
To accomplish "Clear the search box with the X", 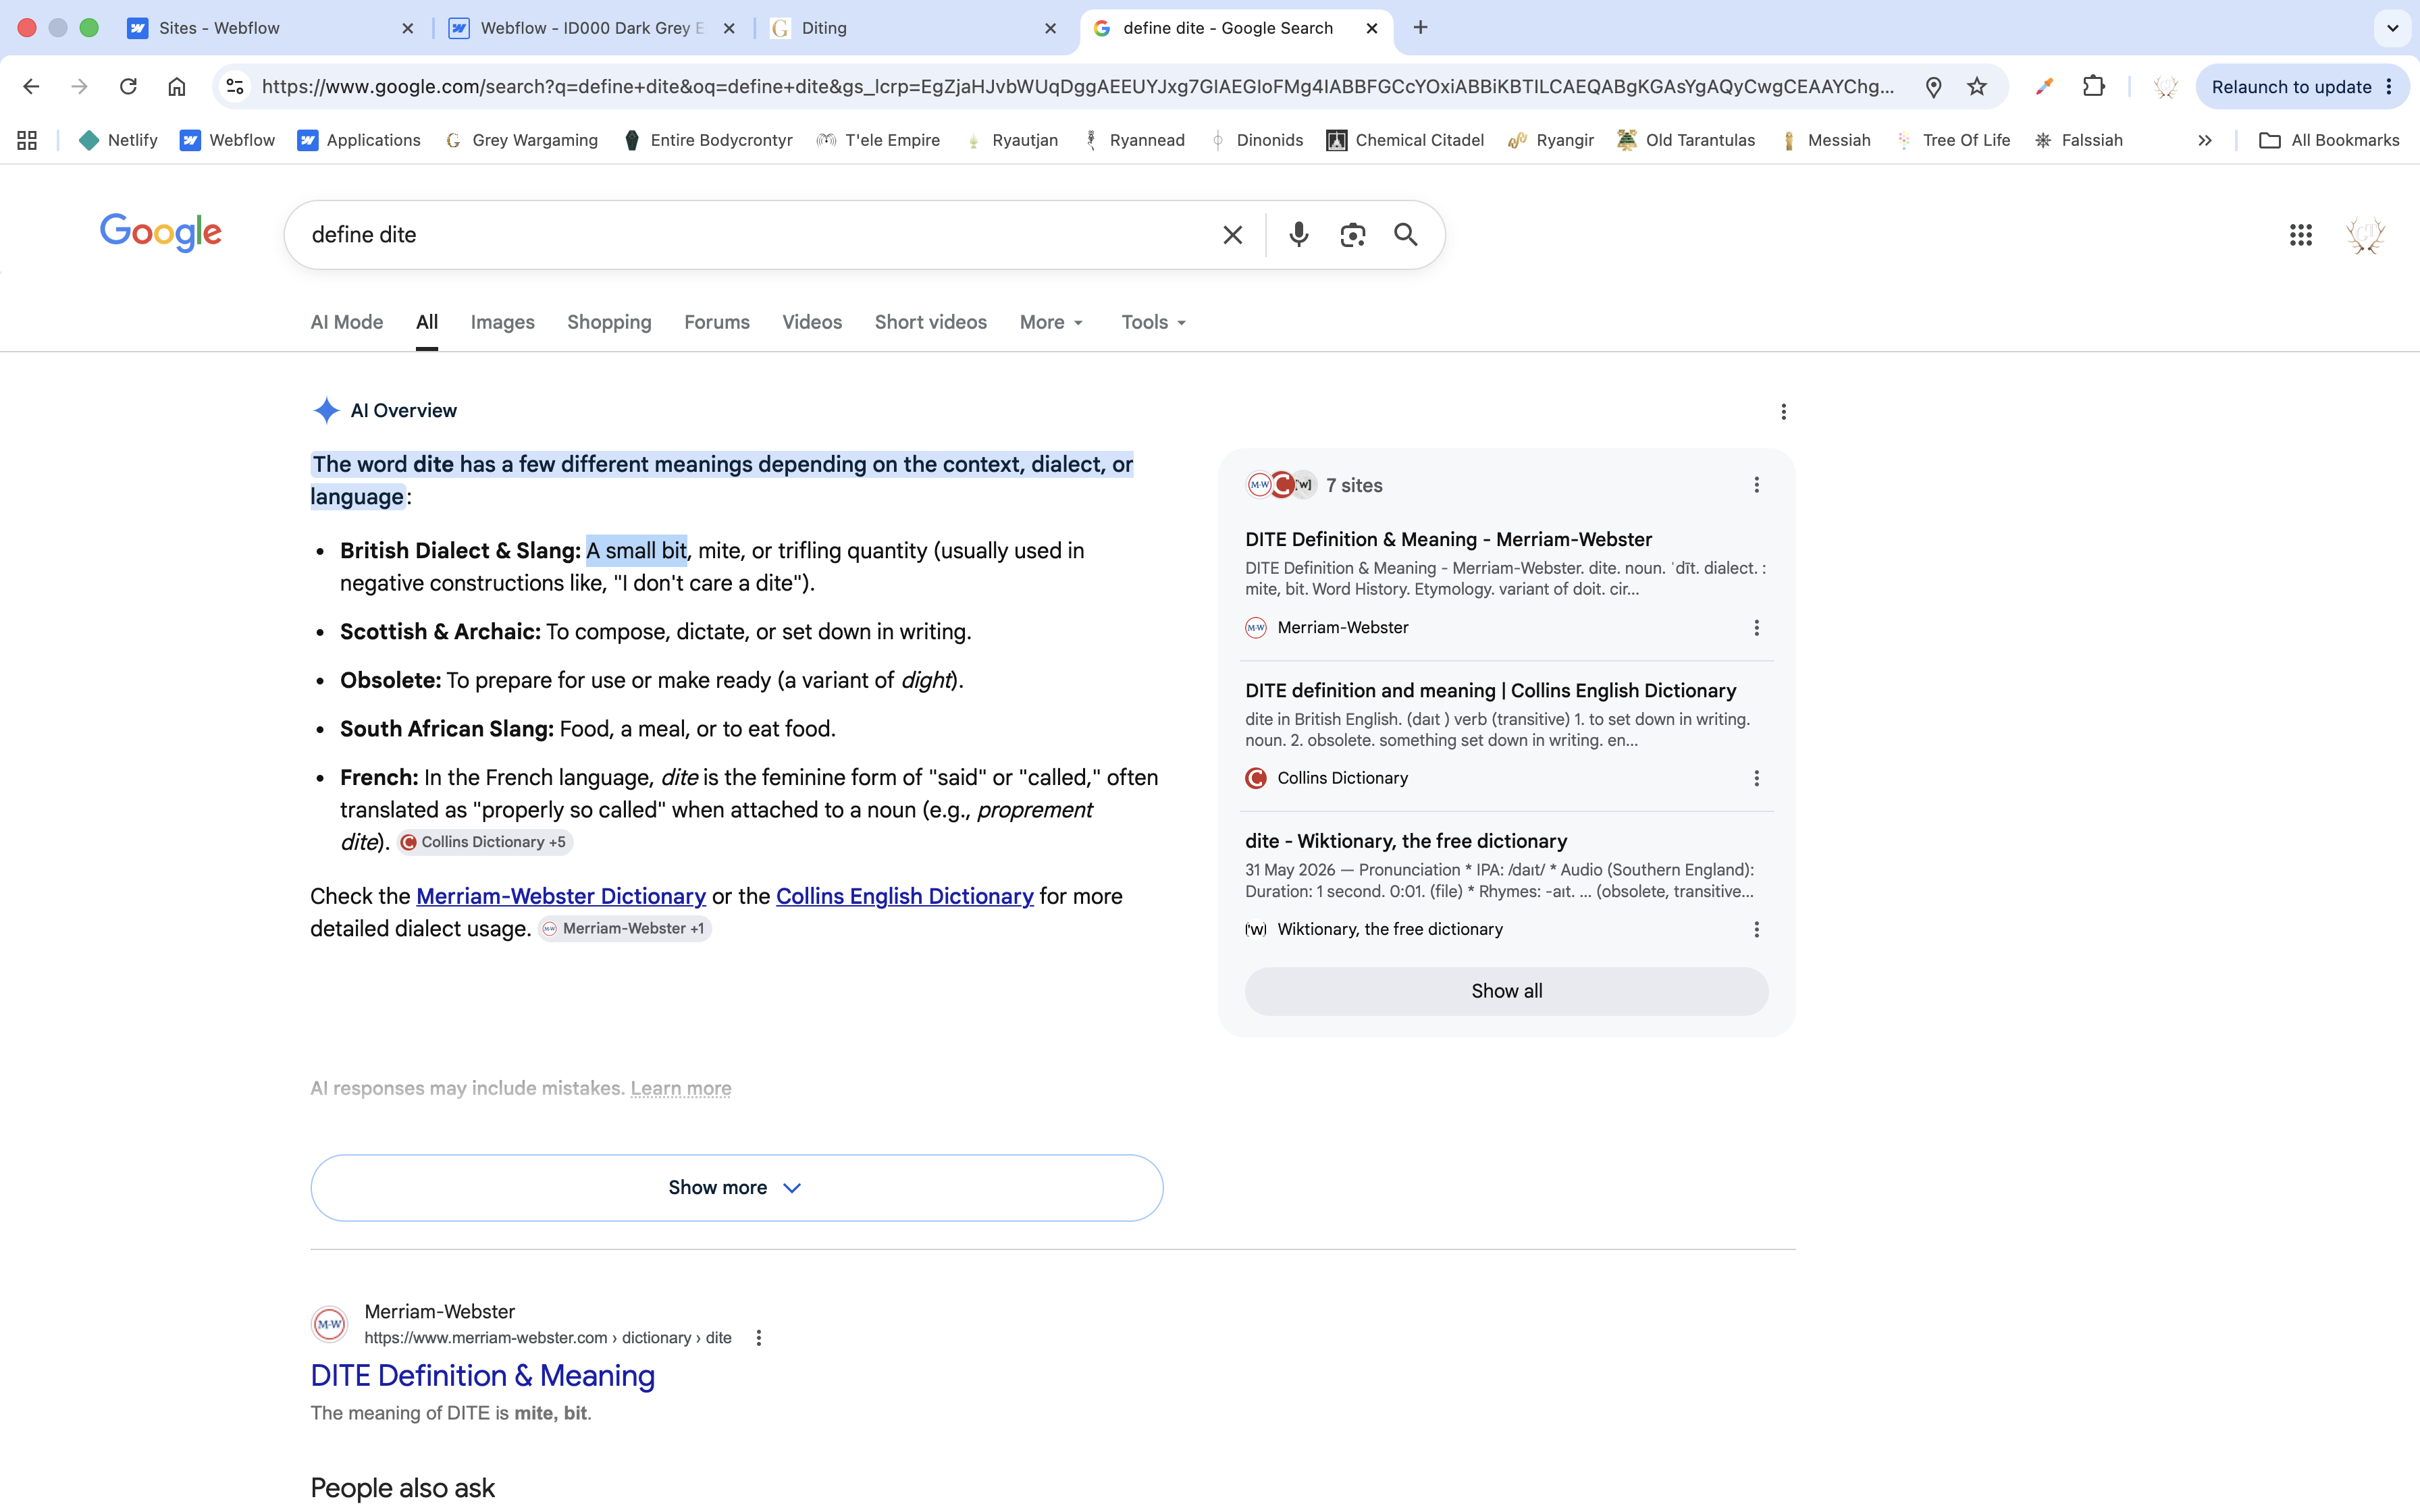I will coord(1233,235).
